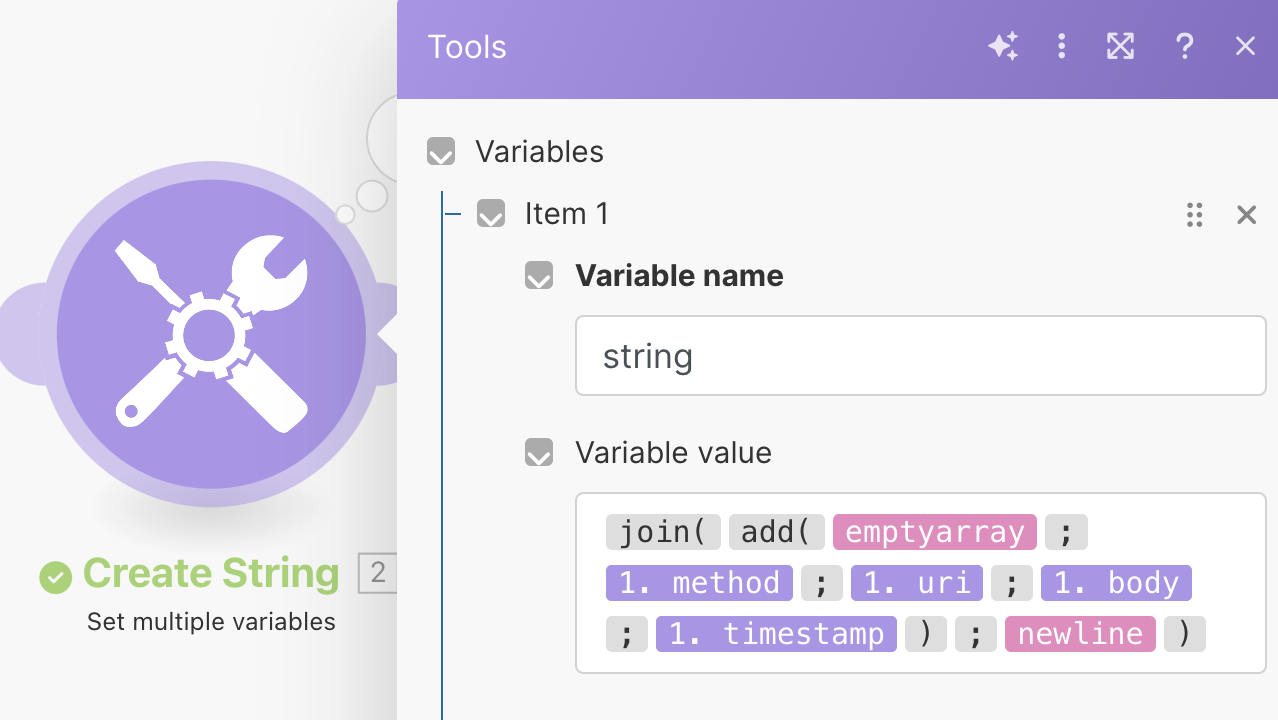Collapse the Item 1 entry

click(491, 214)
